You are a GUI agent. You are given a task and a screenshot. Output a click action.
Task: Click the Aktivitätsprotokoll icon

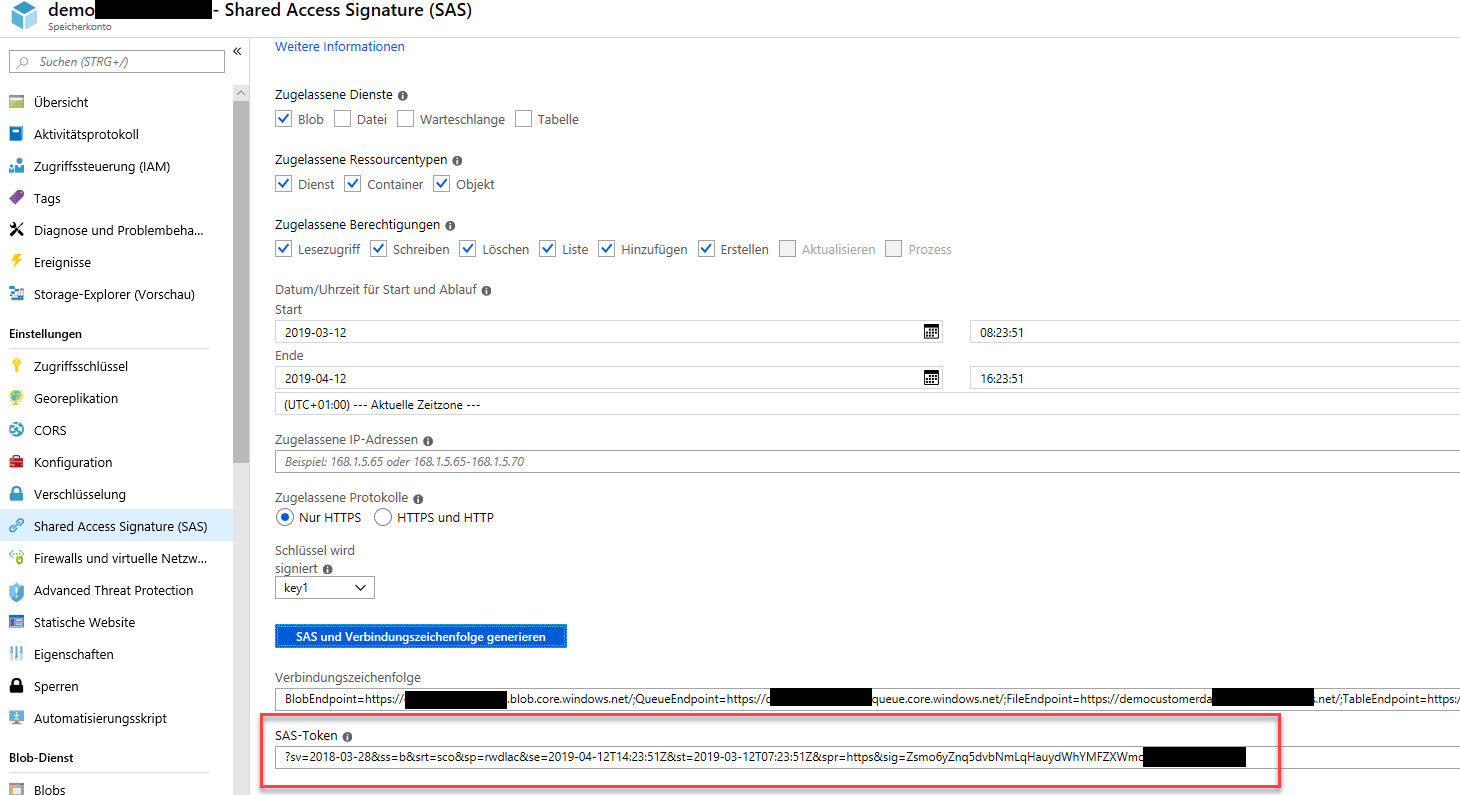pos(16,134)
